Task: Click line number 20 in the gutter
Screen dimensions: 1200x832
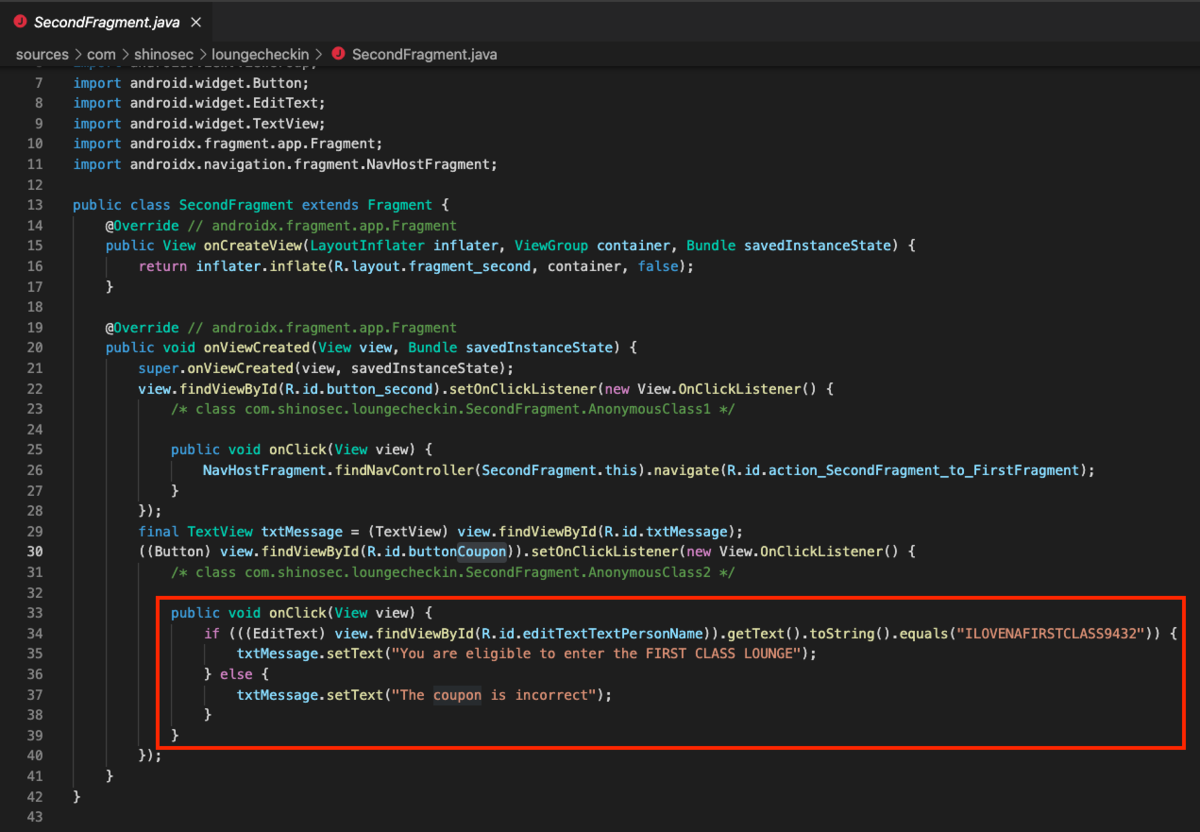Action: (x=35, y=347)
